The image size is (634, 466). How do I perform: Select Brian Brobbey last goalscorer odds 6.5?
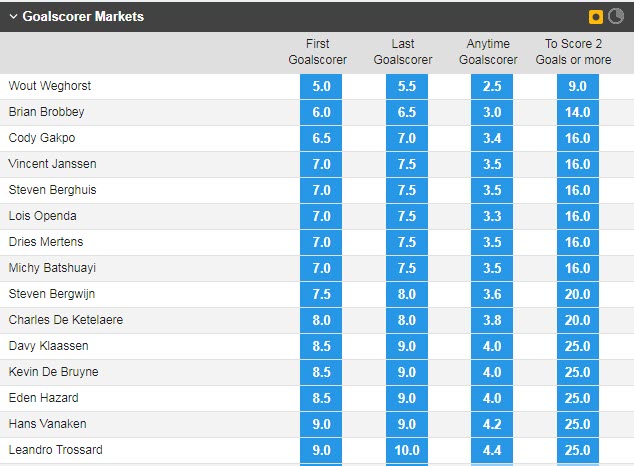tap(407, 113)
